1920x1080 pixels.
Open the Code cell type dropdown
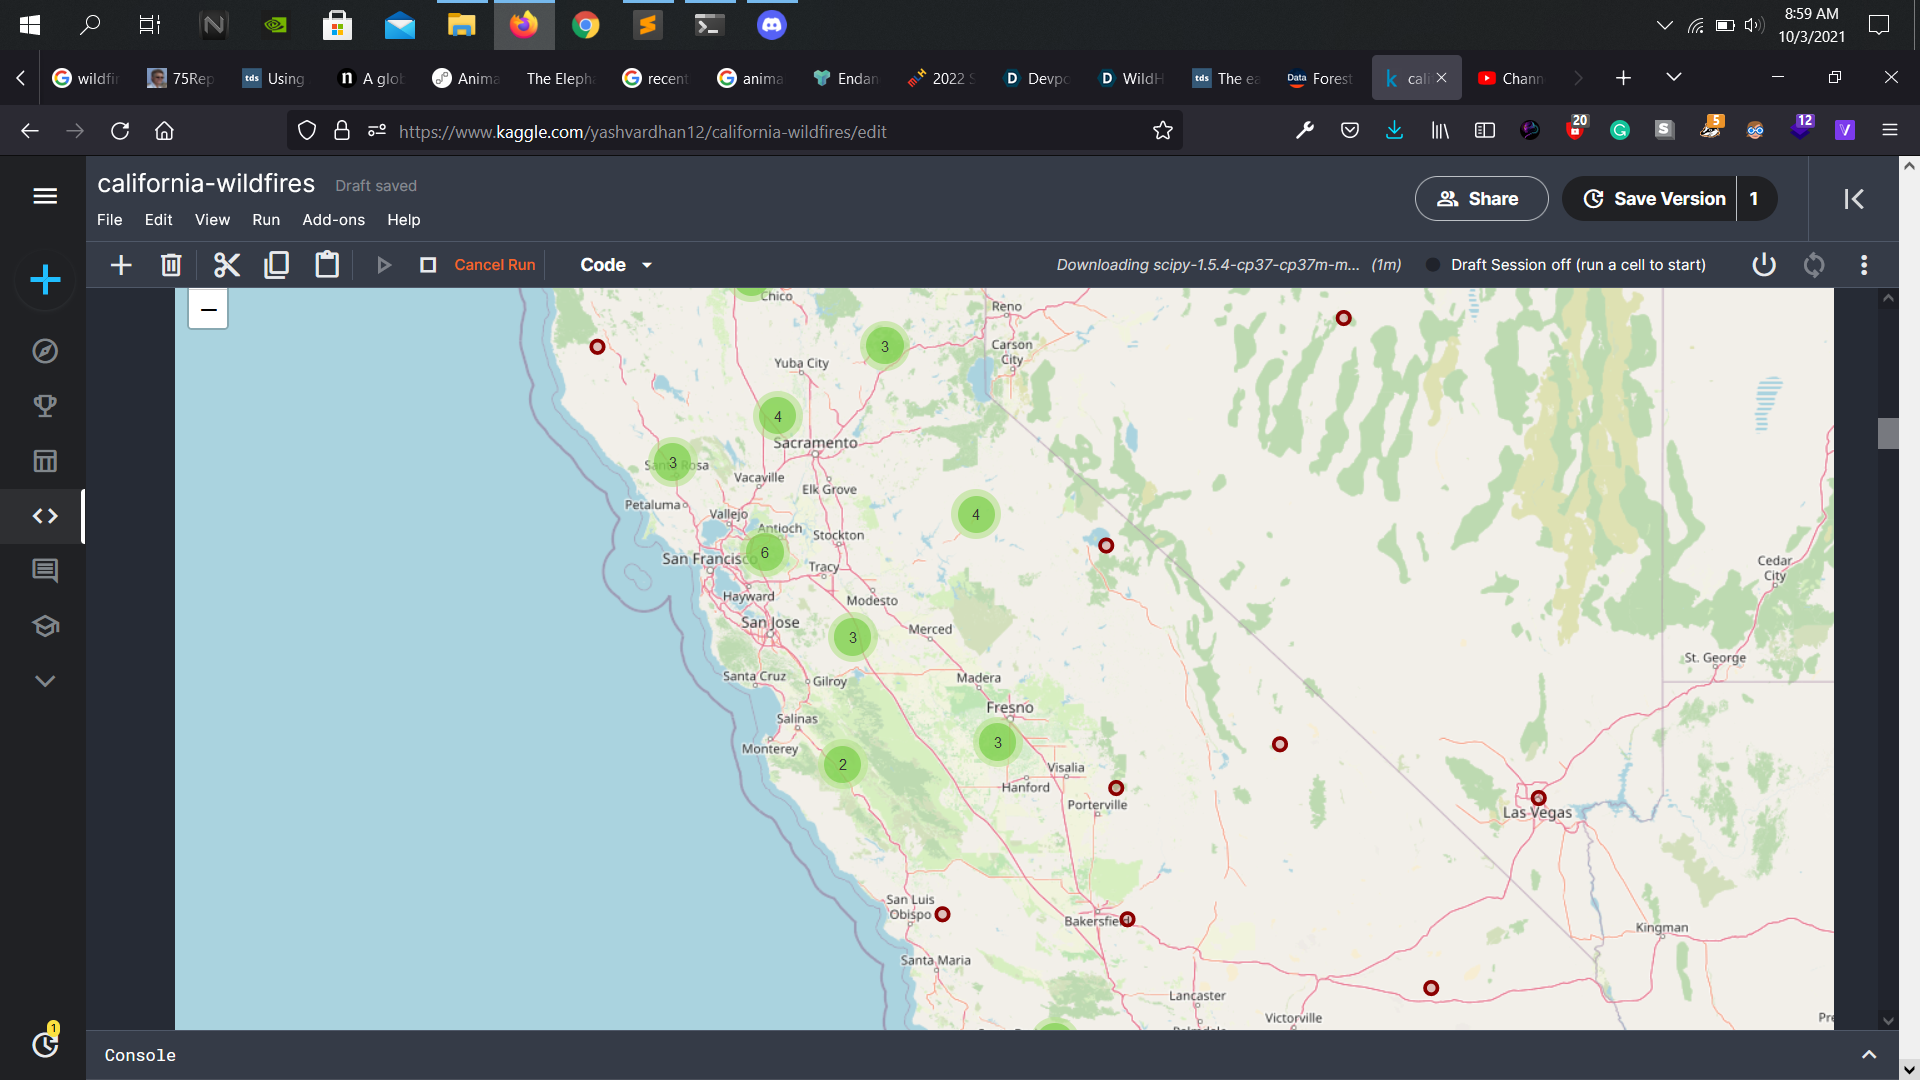click(x=616, y=265)
